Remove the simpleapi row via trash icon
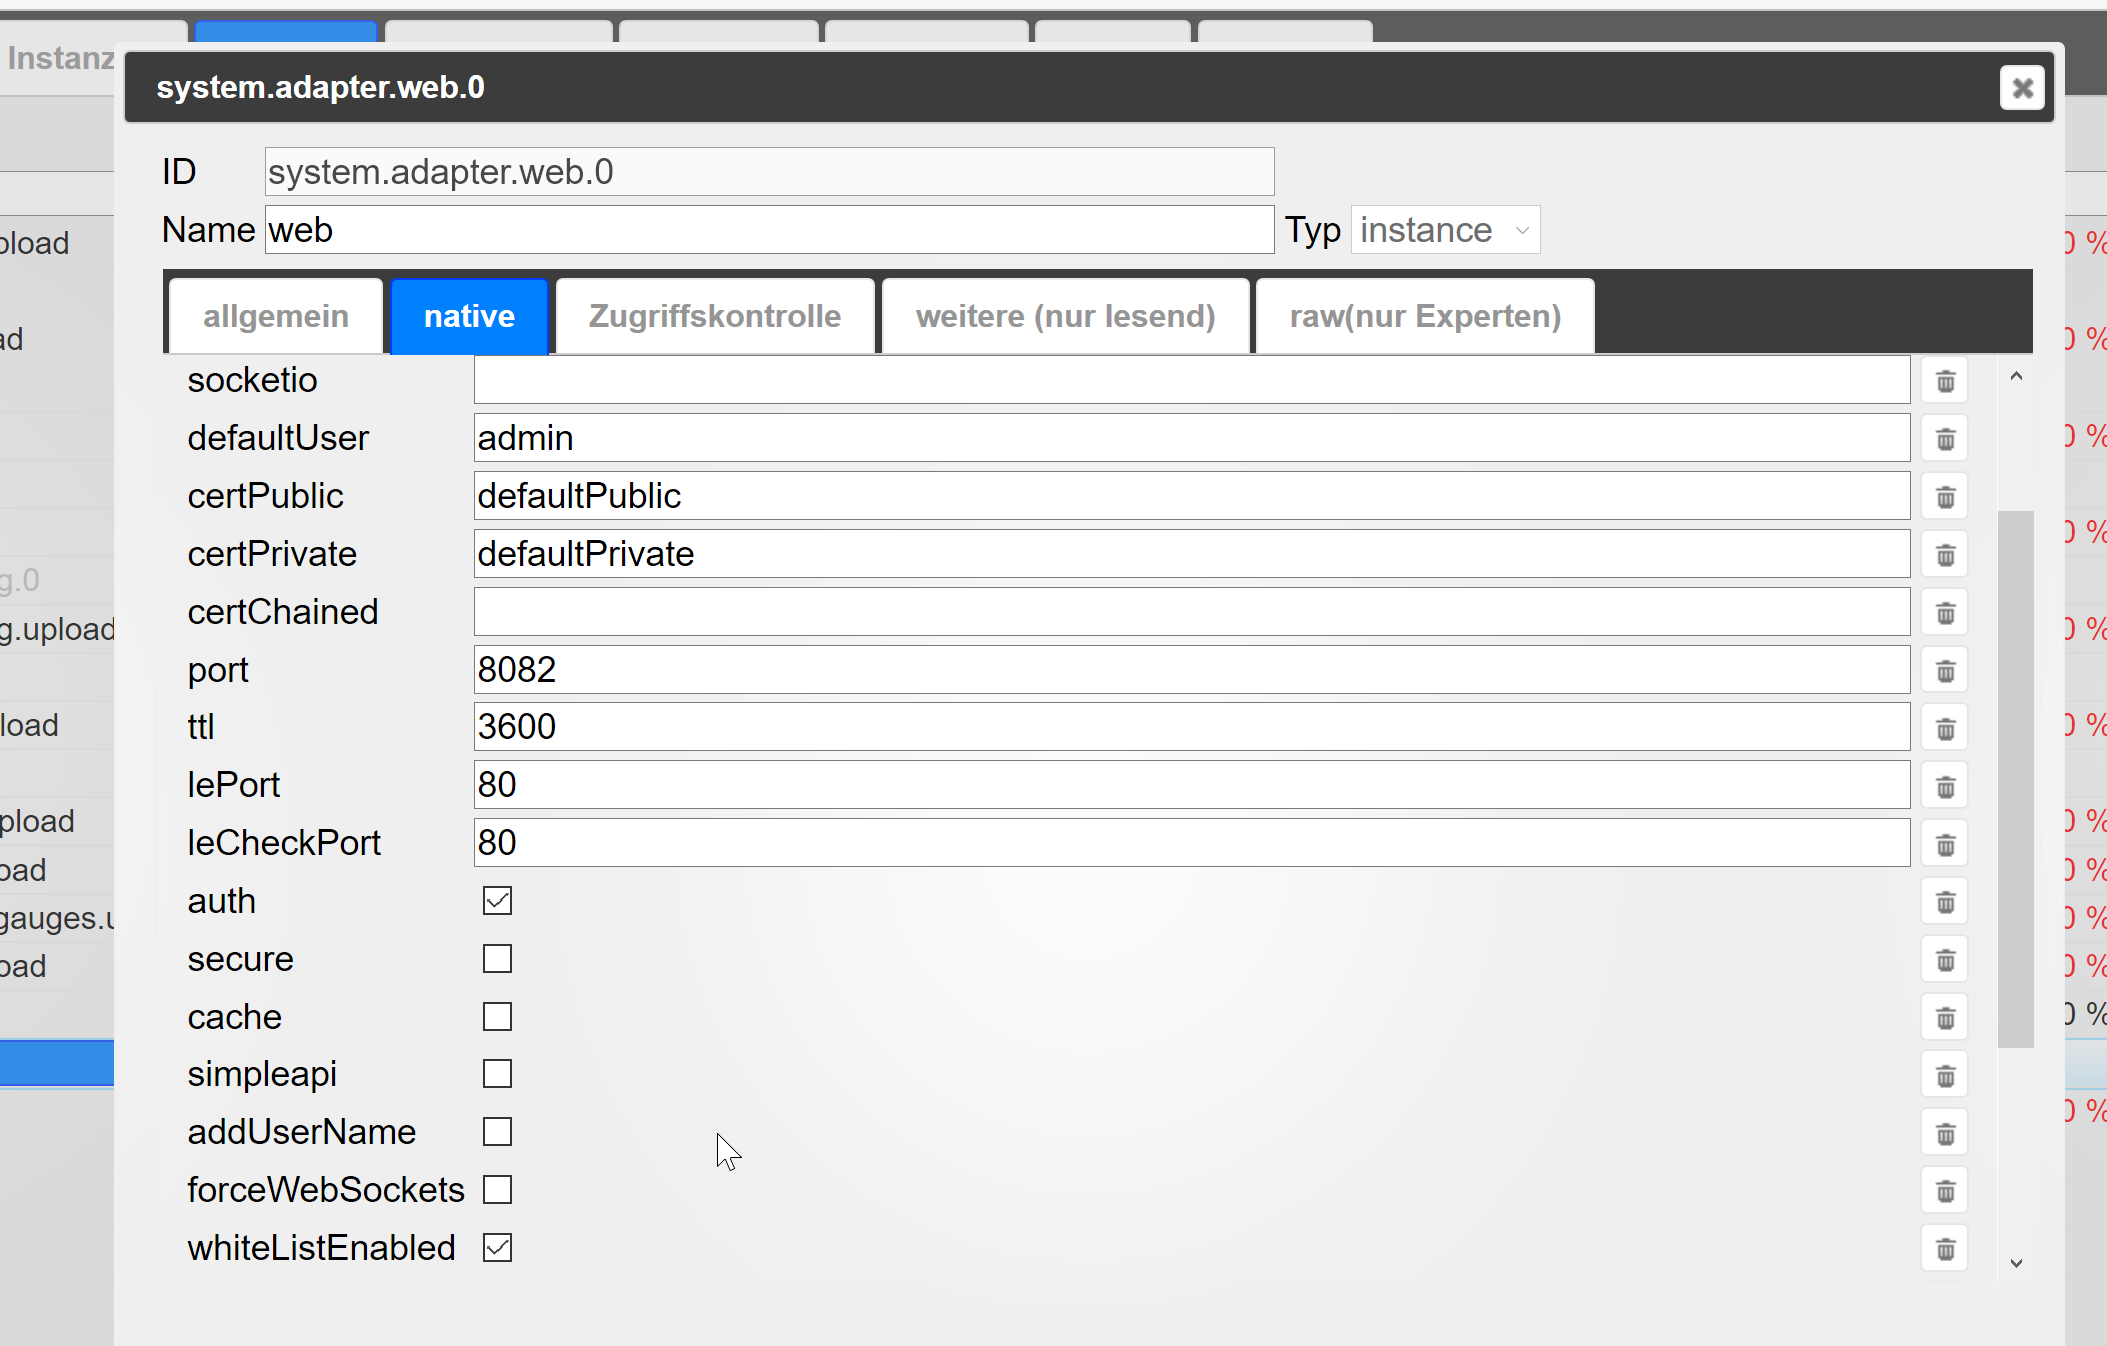The image size is (2107, 1346). (1945, 1076)
